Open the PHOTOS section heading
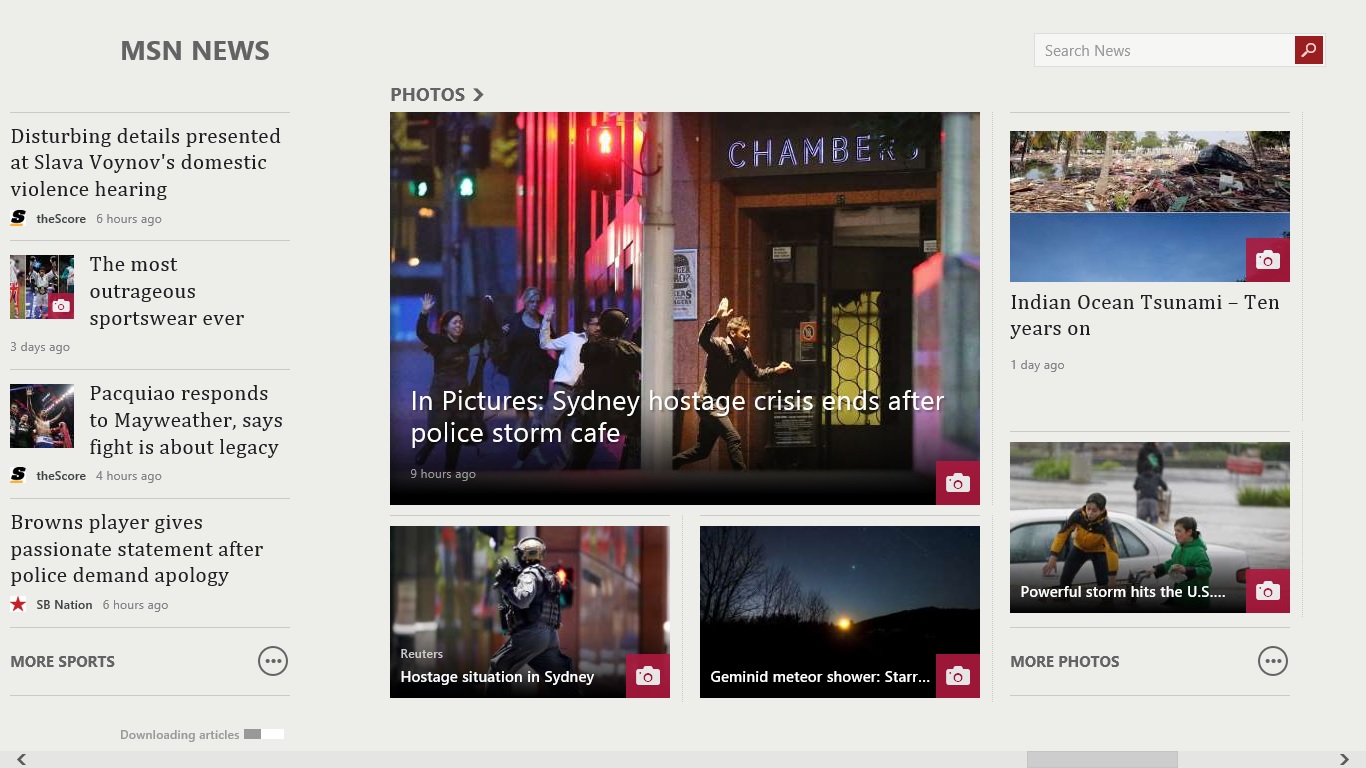 pos(428,94)
